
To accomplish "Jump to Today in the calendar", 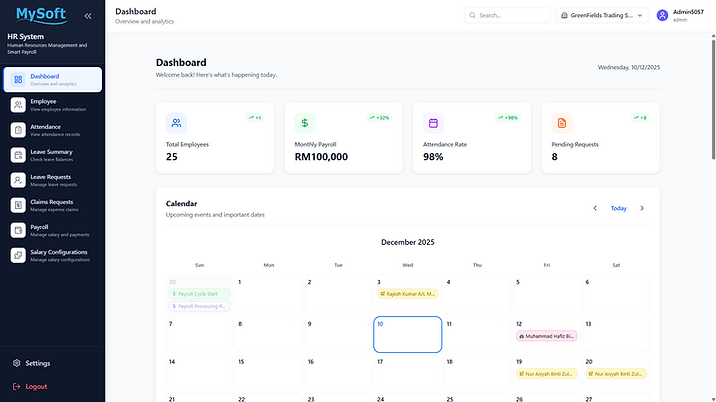I will click(x=619, y=208).
